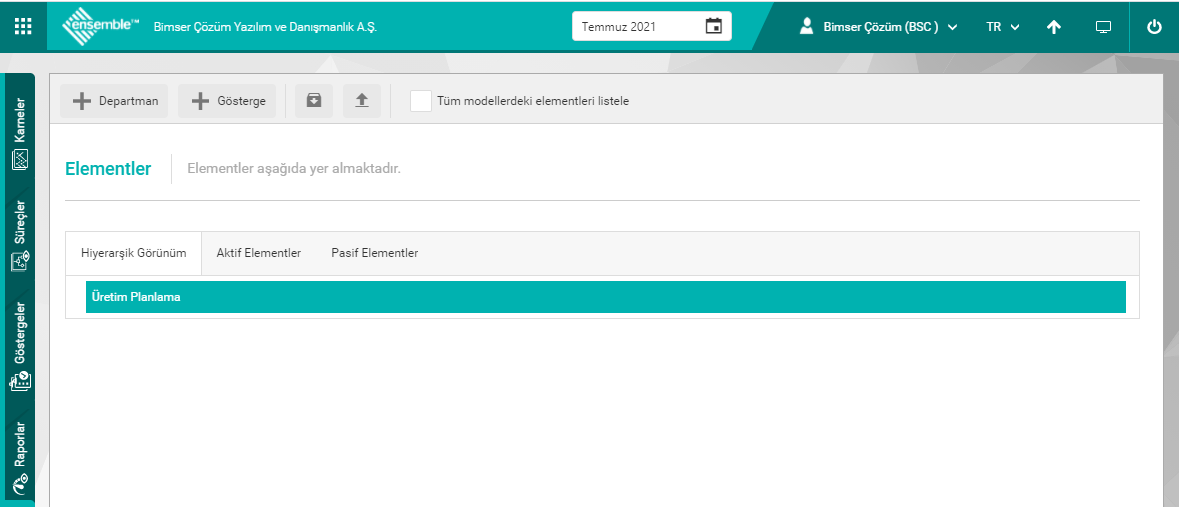
Task: Enable Tüm modellerdeki elementleri listele checkbox
Action: (x=421, y=101)
